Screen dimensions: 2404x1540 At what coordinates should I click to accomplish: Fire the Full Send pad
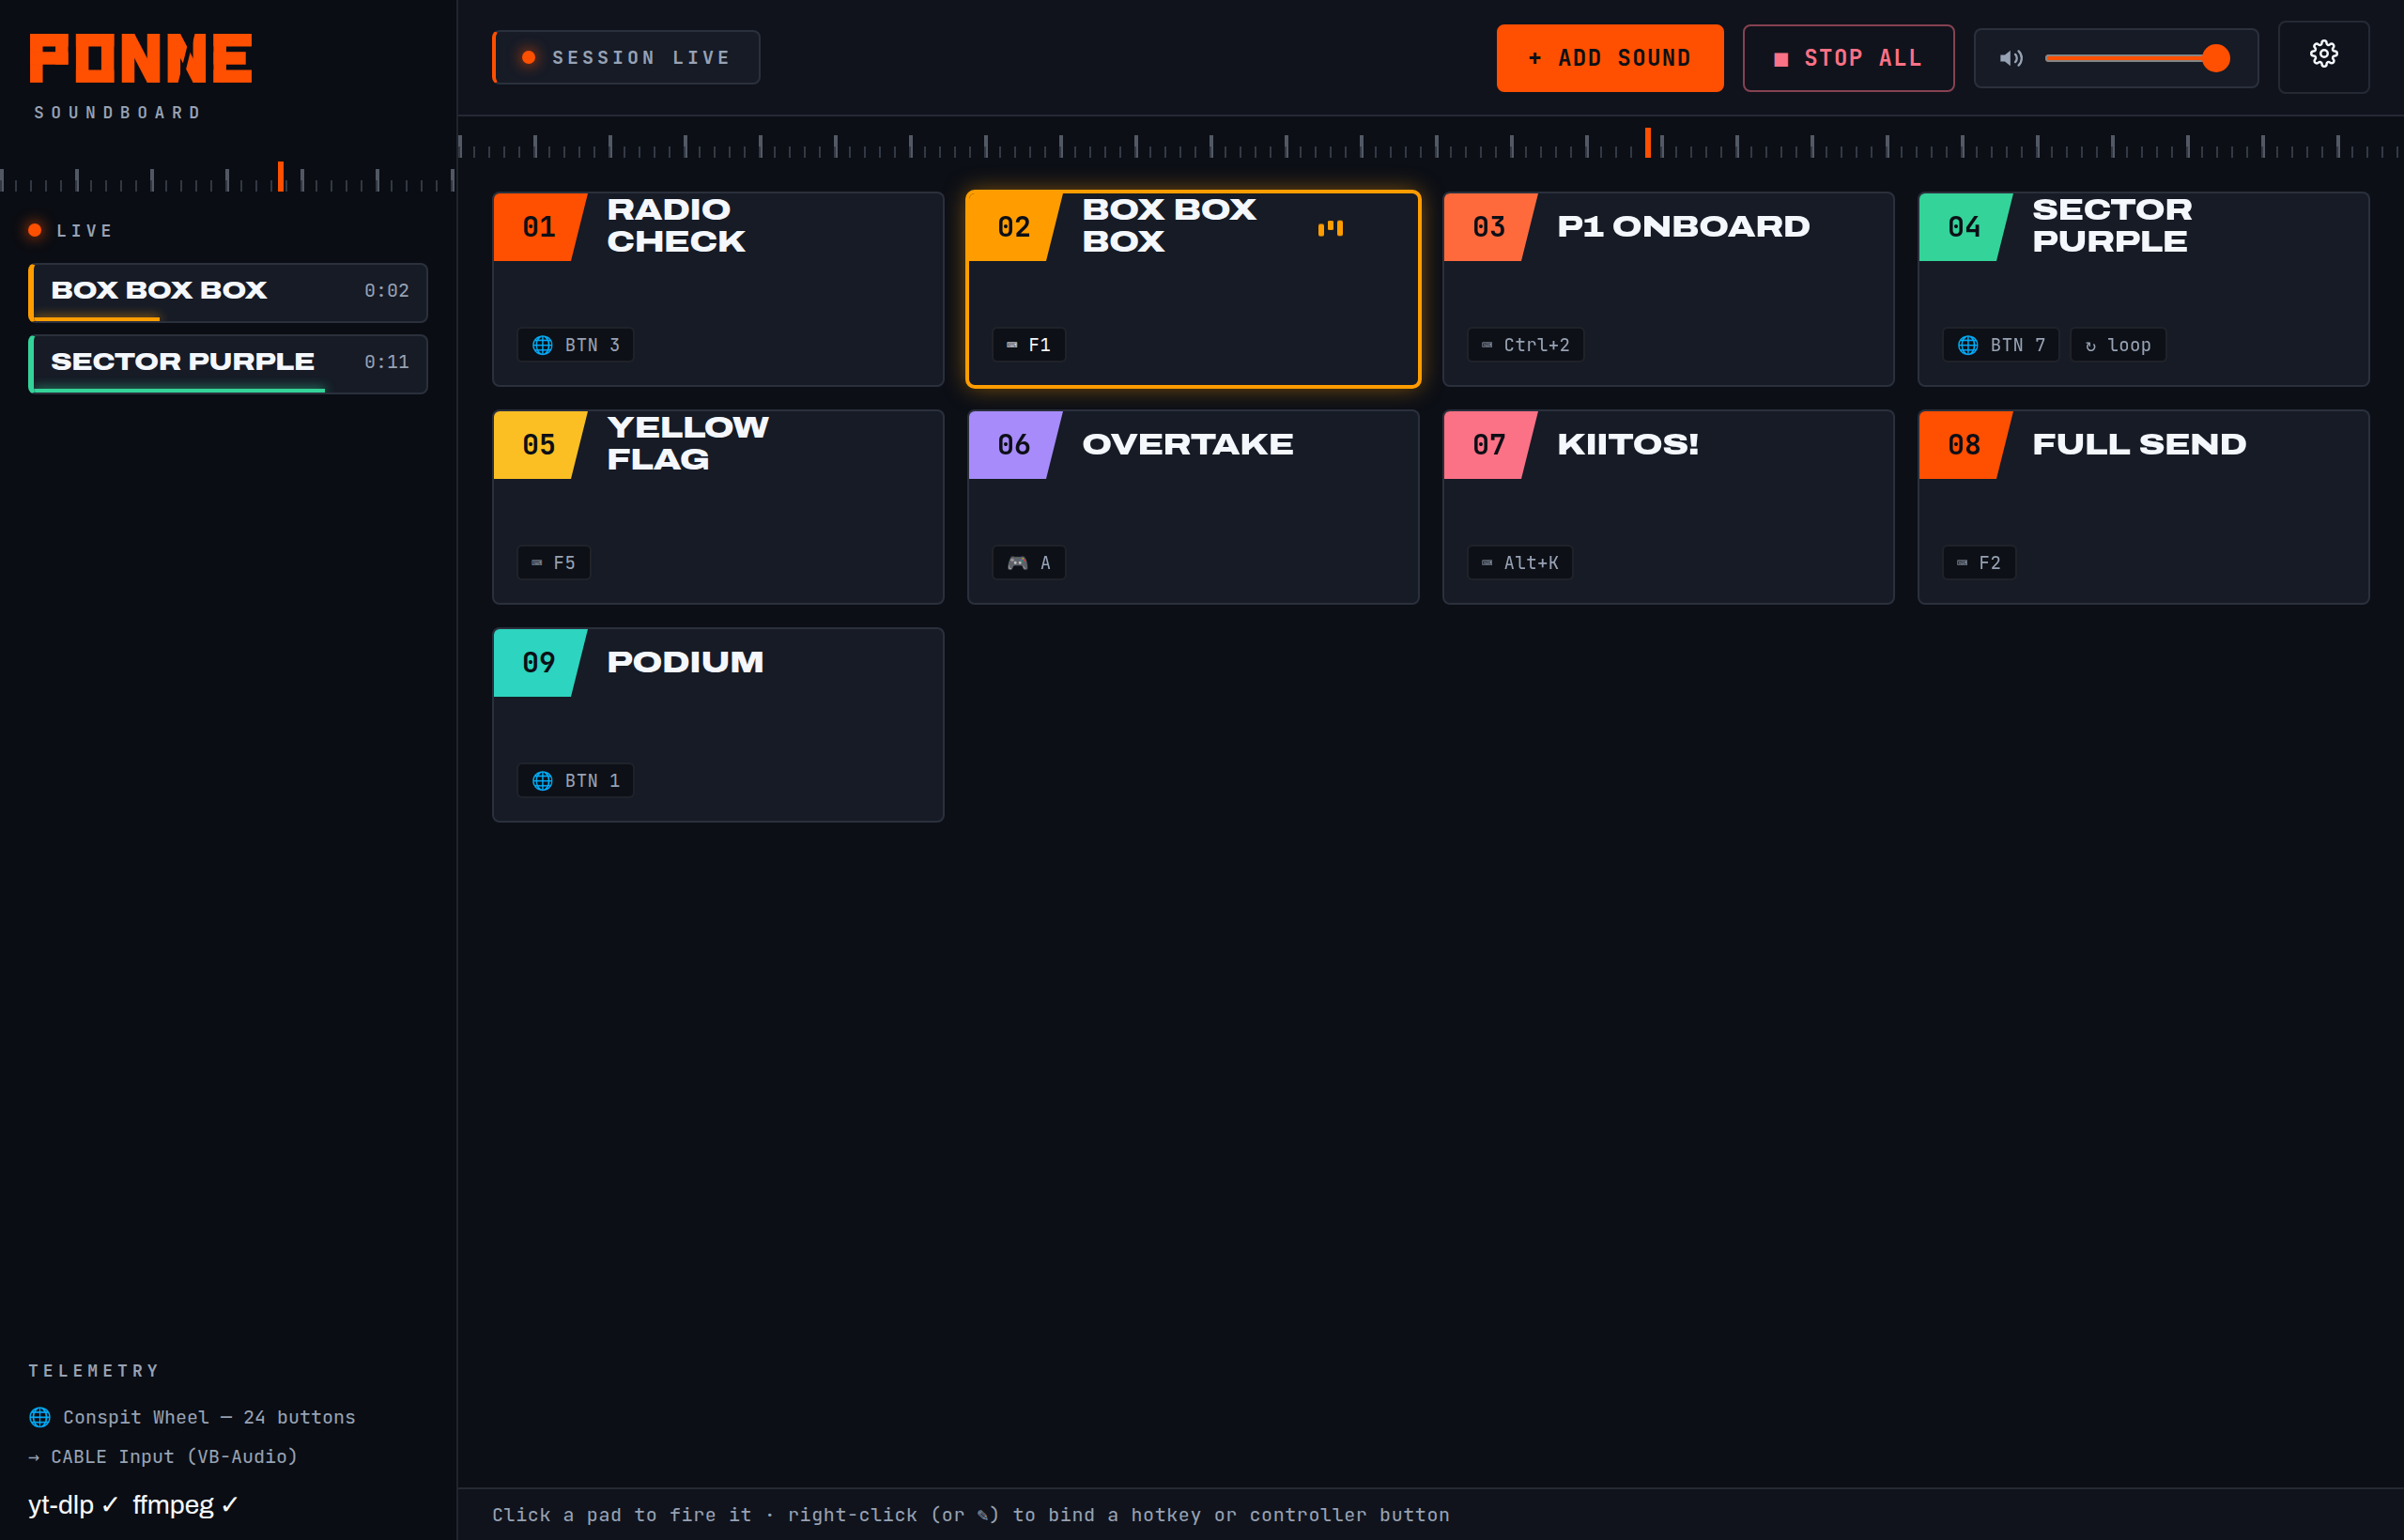2143,507
